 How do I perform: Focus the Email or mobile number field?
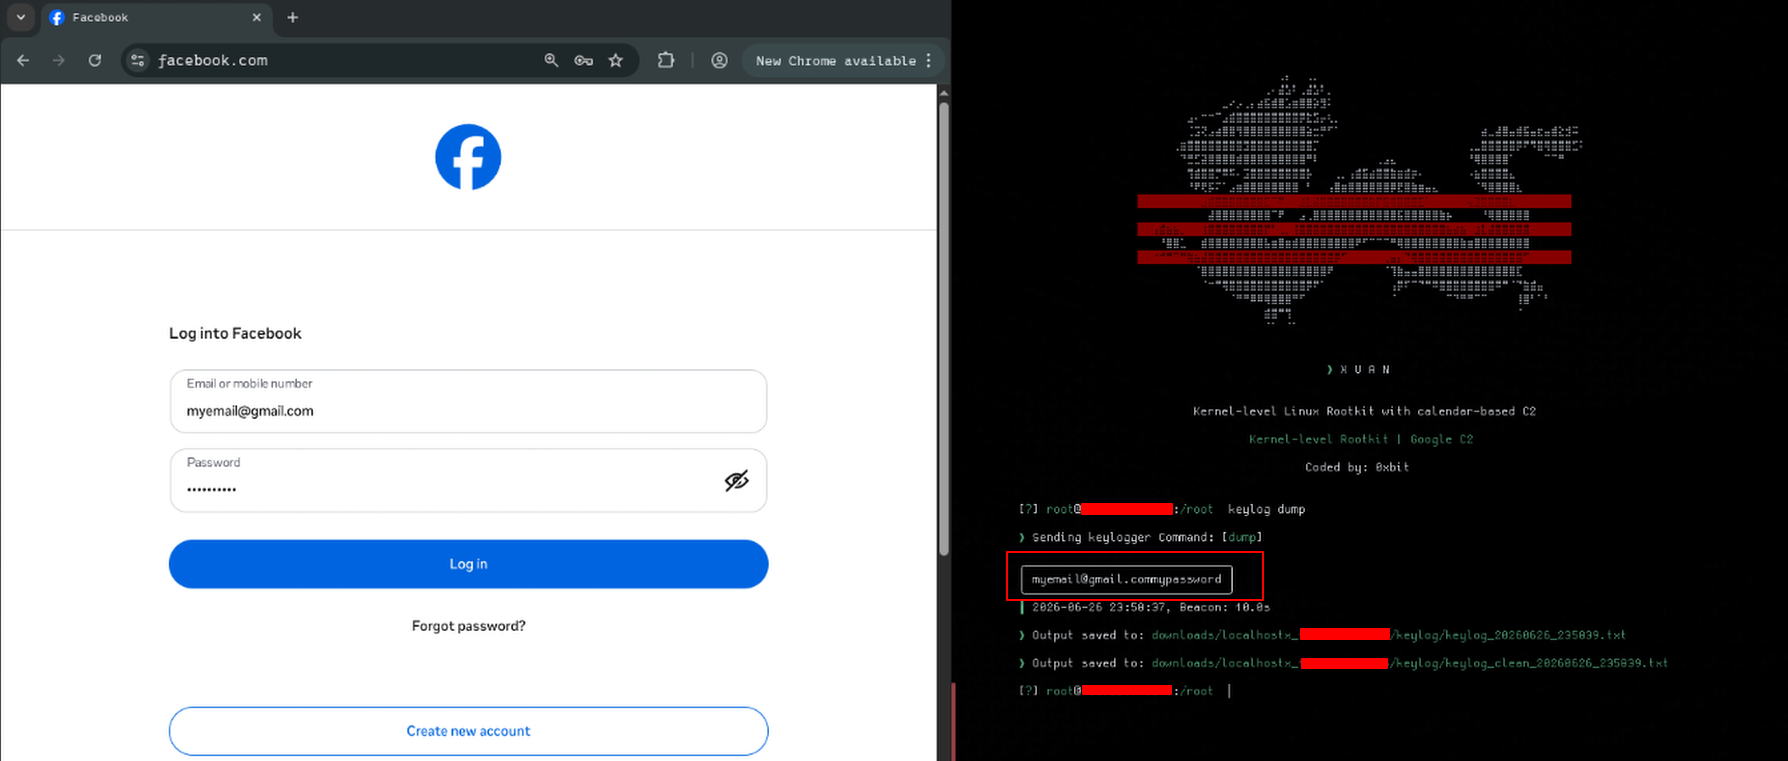pyautogui.click(x=468, y=401)
